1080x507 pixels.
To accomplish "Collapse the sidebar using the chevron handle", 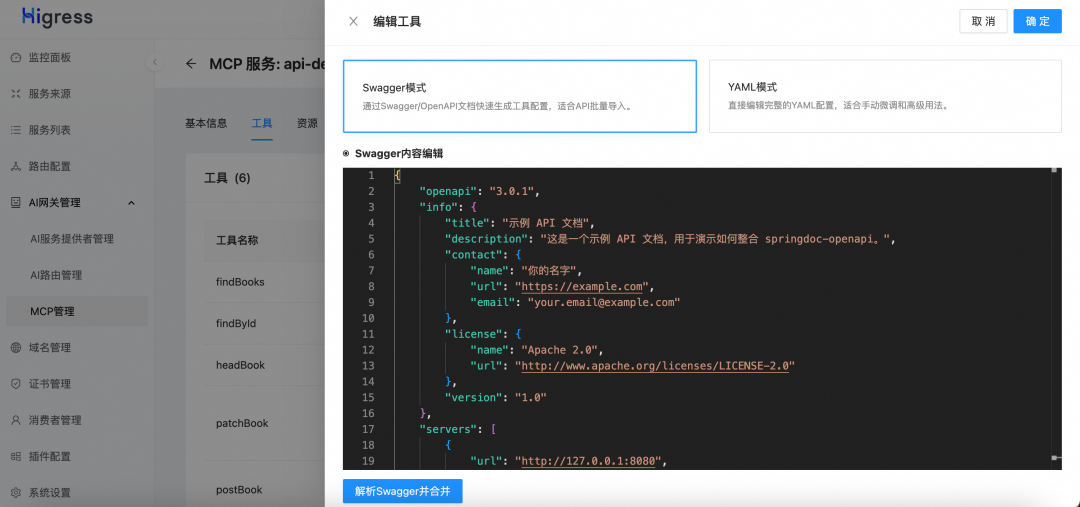I will click(x=155, y=63).
